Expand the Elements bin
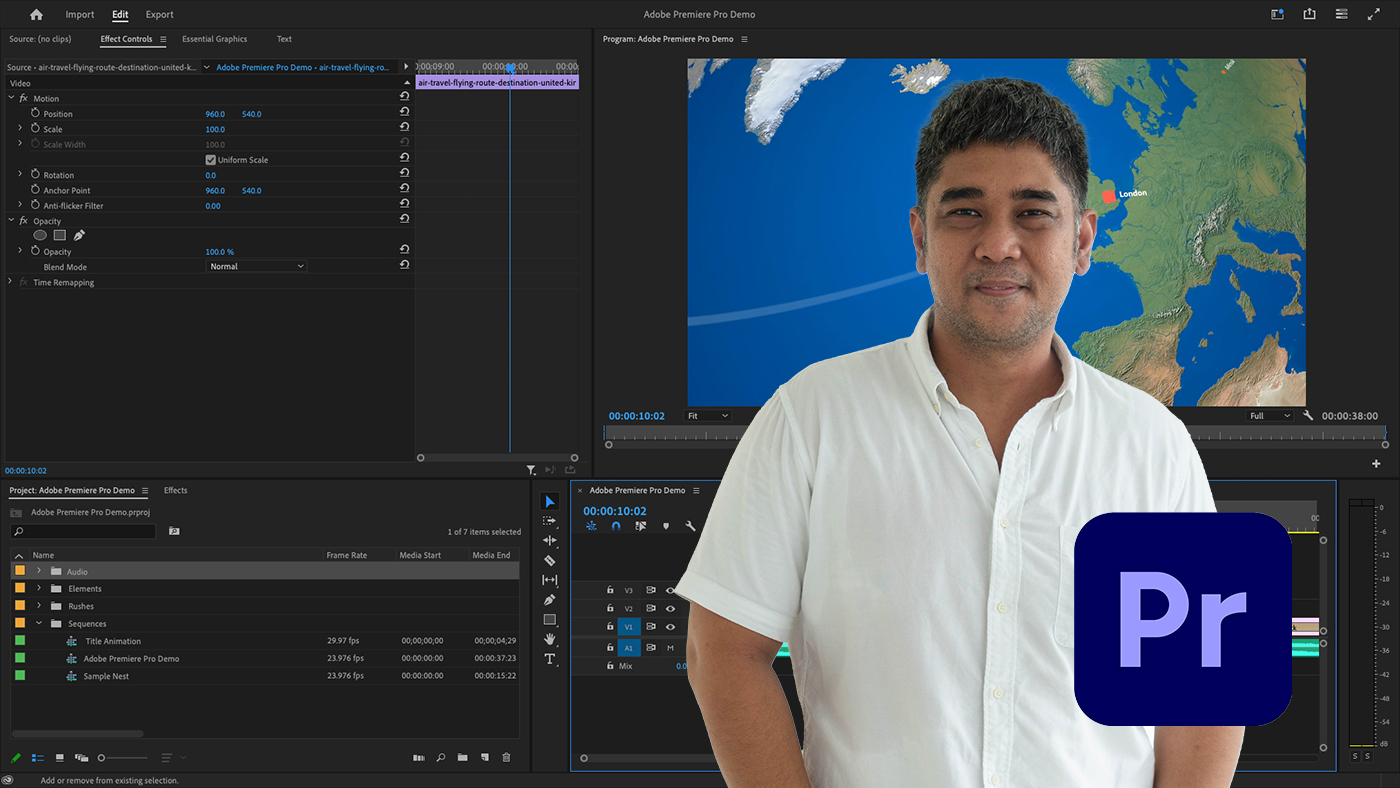The image size is (1400, 788). 39,589
